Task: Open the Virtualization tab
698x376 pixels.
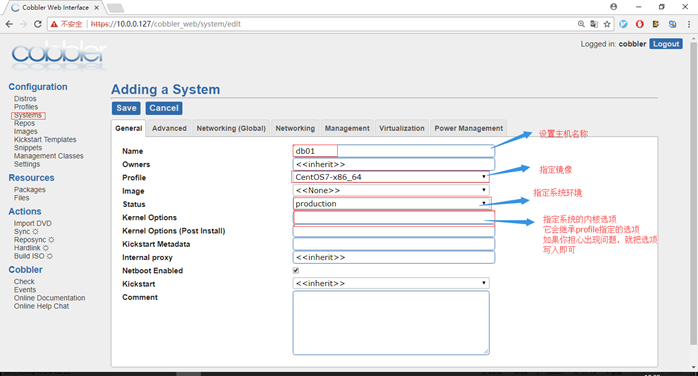Action: click(x=402, y=128)
